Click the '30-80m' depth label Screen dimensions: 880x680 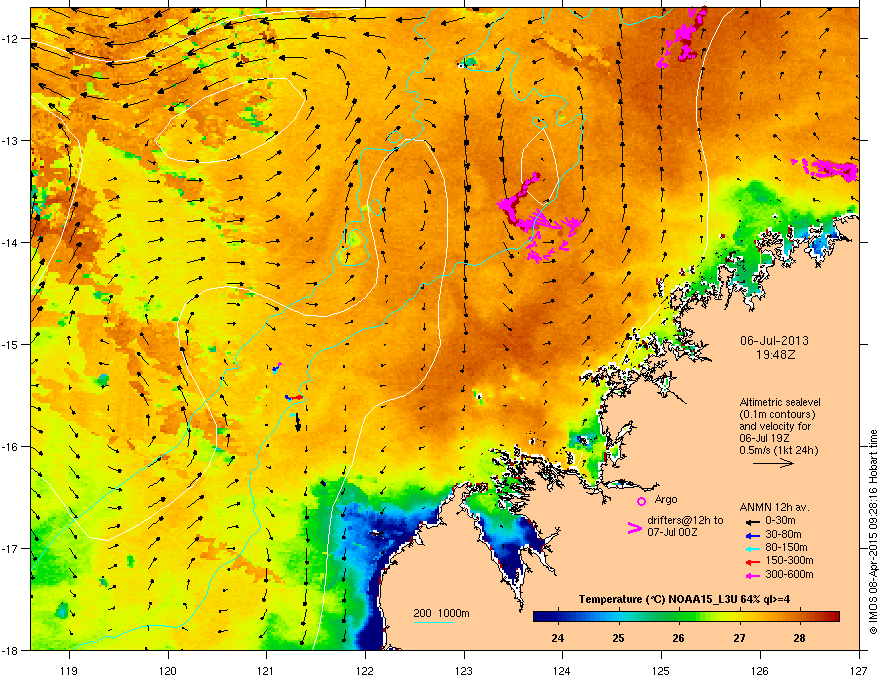tap(783, 534)
